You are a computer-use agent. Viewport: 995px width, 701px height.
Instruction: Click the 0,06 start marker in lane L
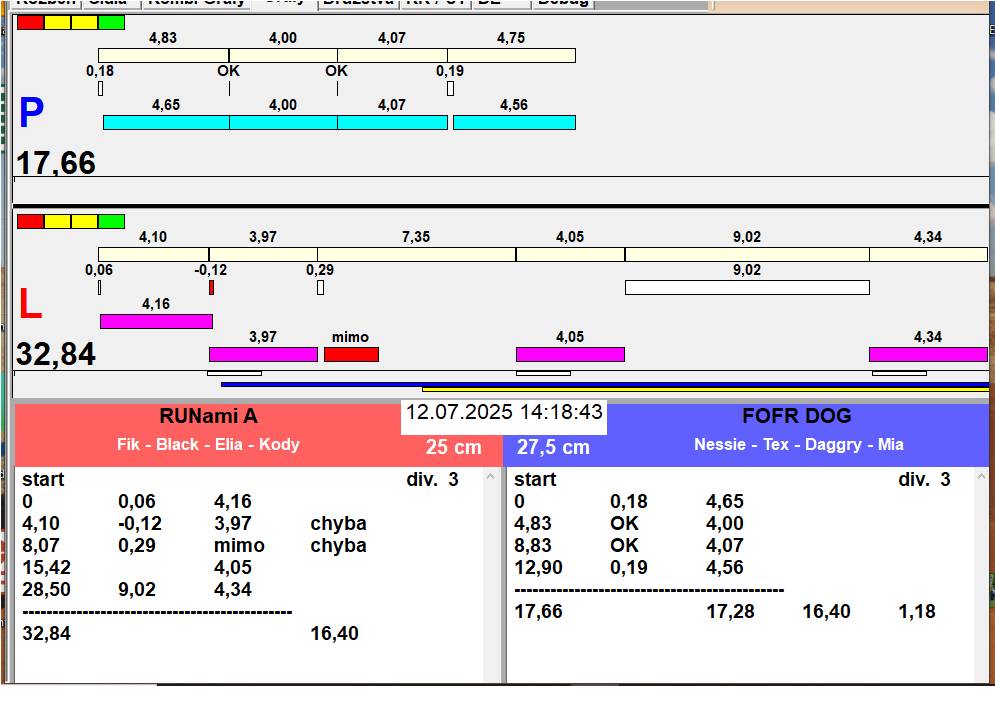[x=100, y=288]
